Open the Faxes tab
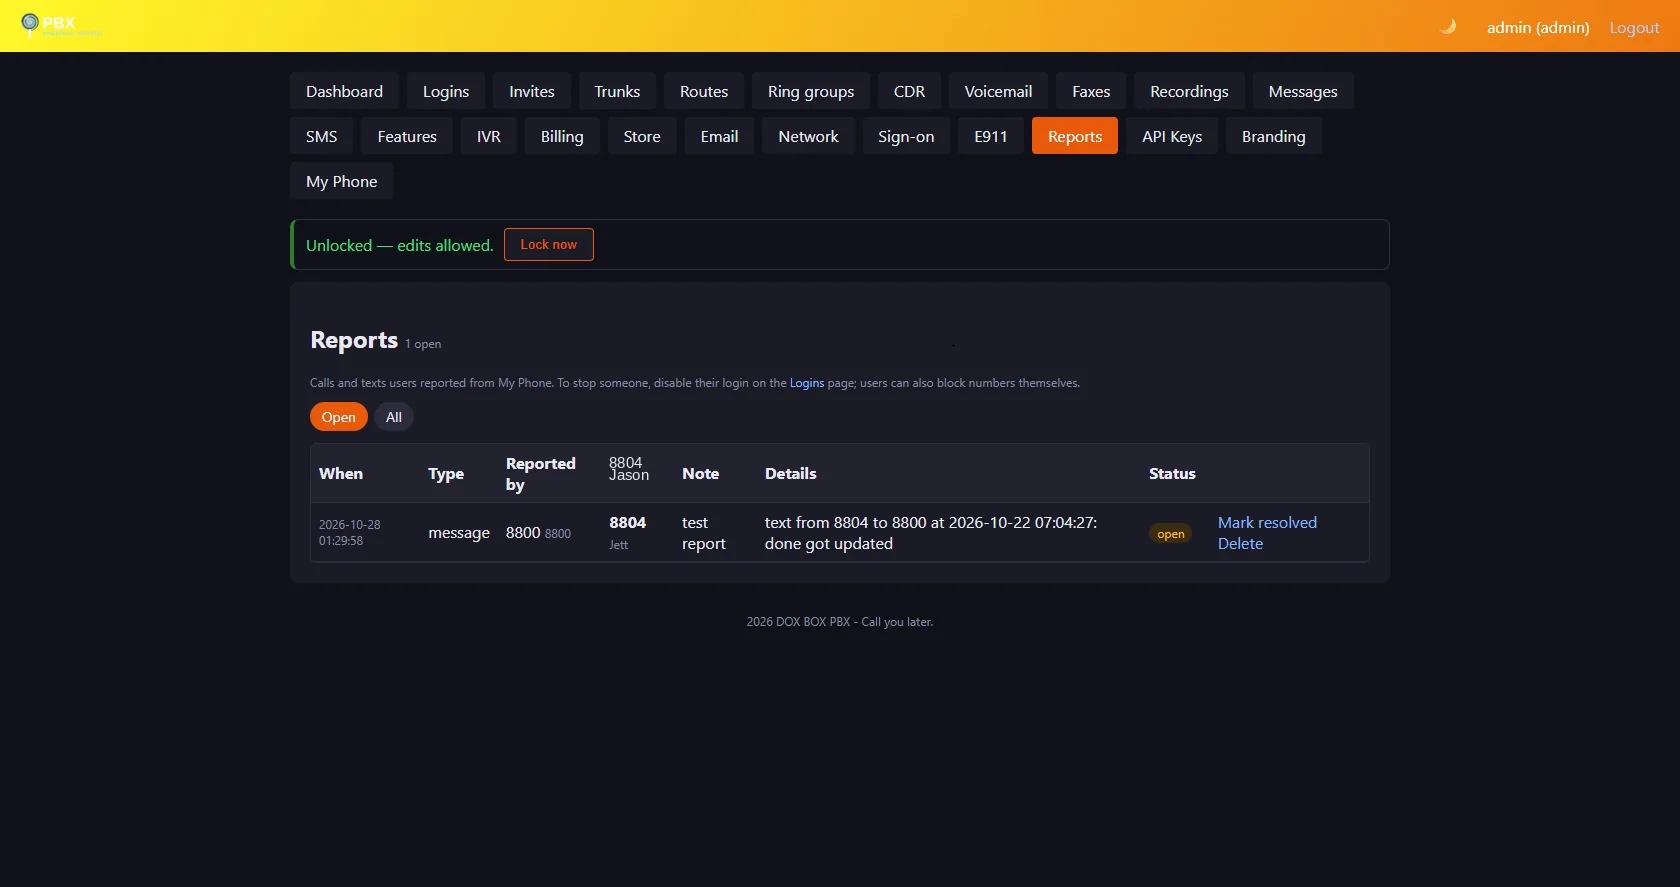The image size is (1680, 887). 1091,91
